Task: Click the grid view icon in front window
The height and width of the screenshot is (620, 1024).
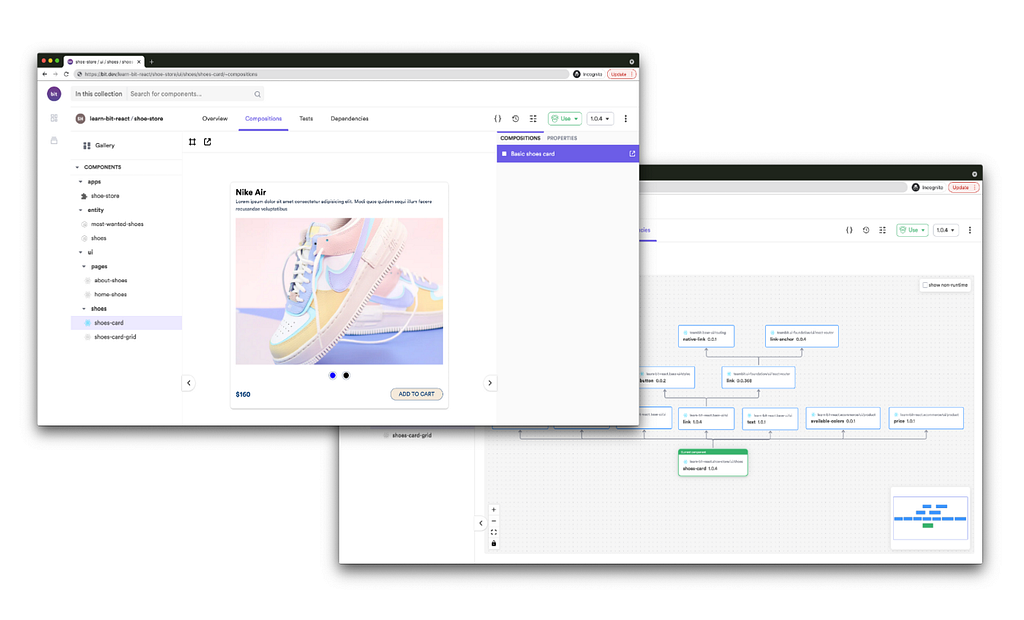Action: pos(533,119)
